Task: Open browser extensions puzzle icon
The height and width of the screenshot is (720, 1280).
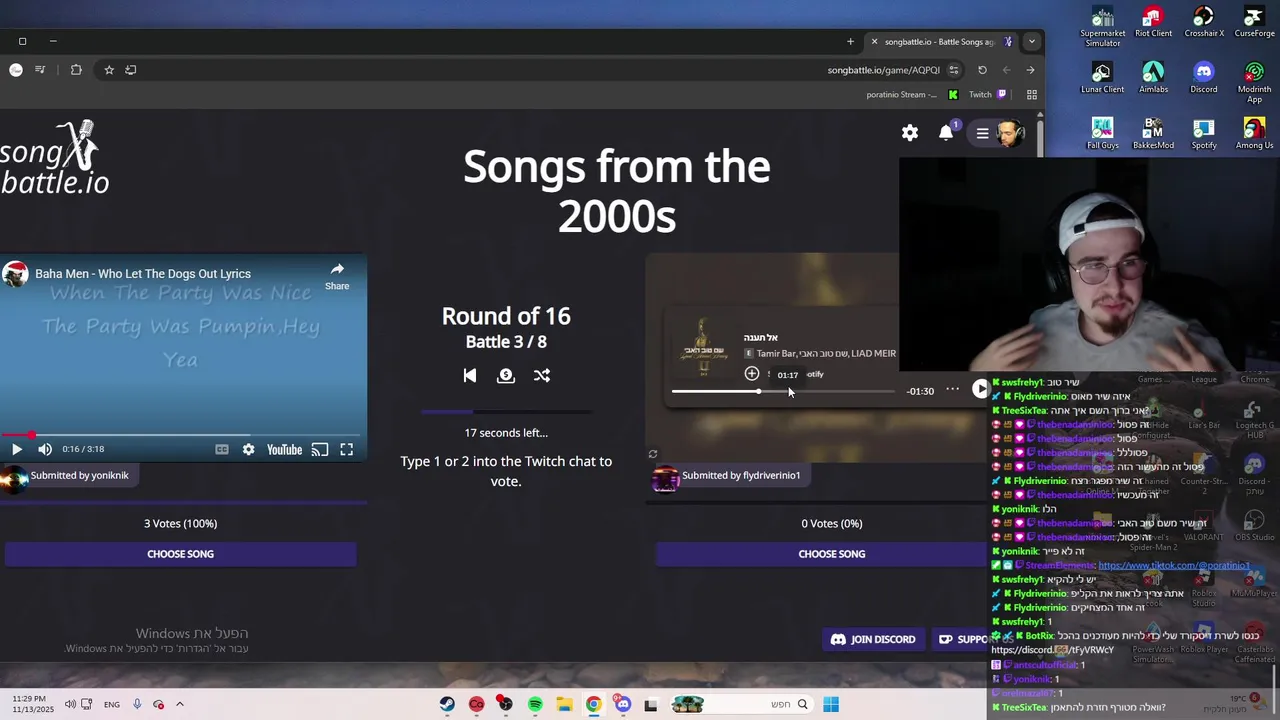Action: [76, 70]
